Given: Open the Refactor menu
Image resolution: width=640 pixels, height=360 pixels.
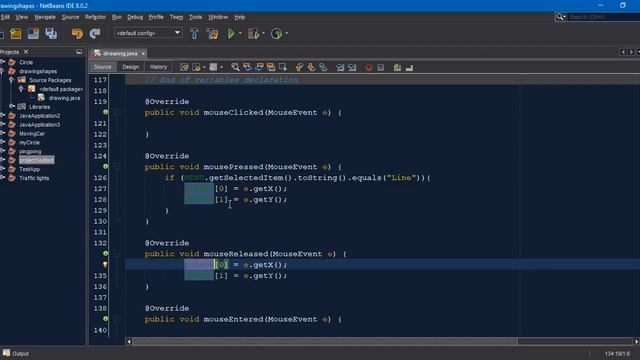Looking at the screenshot, I should pos(96,17).
